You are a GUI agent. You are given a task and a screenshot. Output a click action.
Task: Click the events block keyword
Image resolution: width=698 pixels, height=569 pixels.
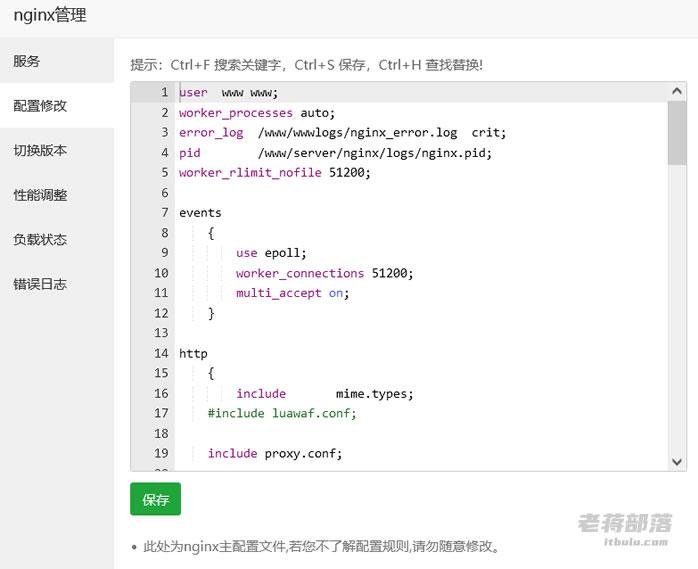(x=200, y=213)
